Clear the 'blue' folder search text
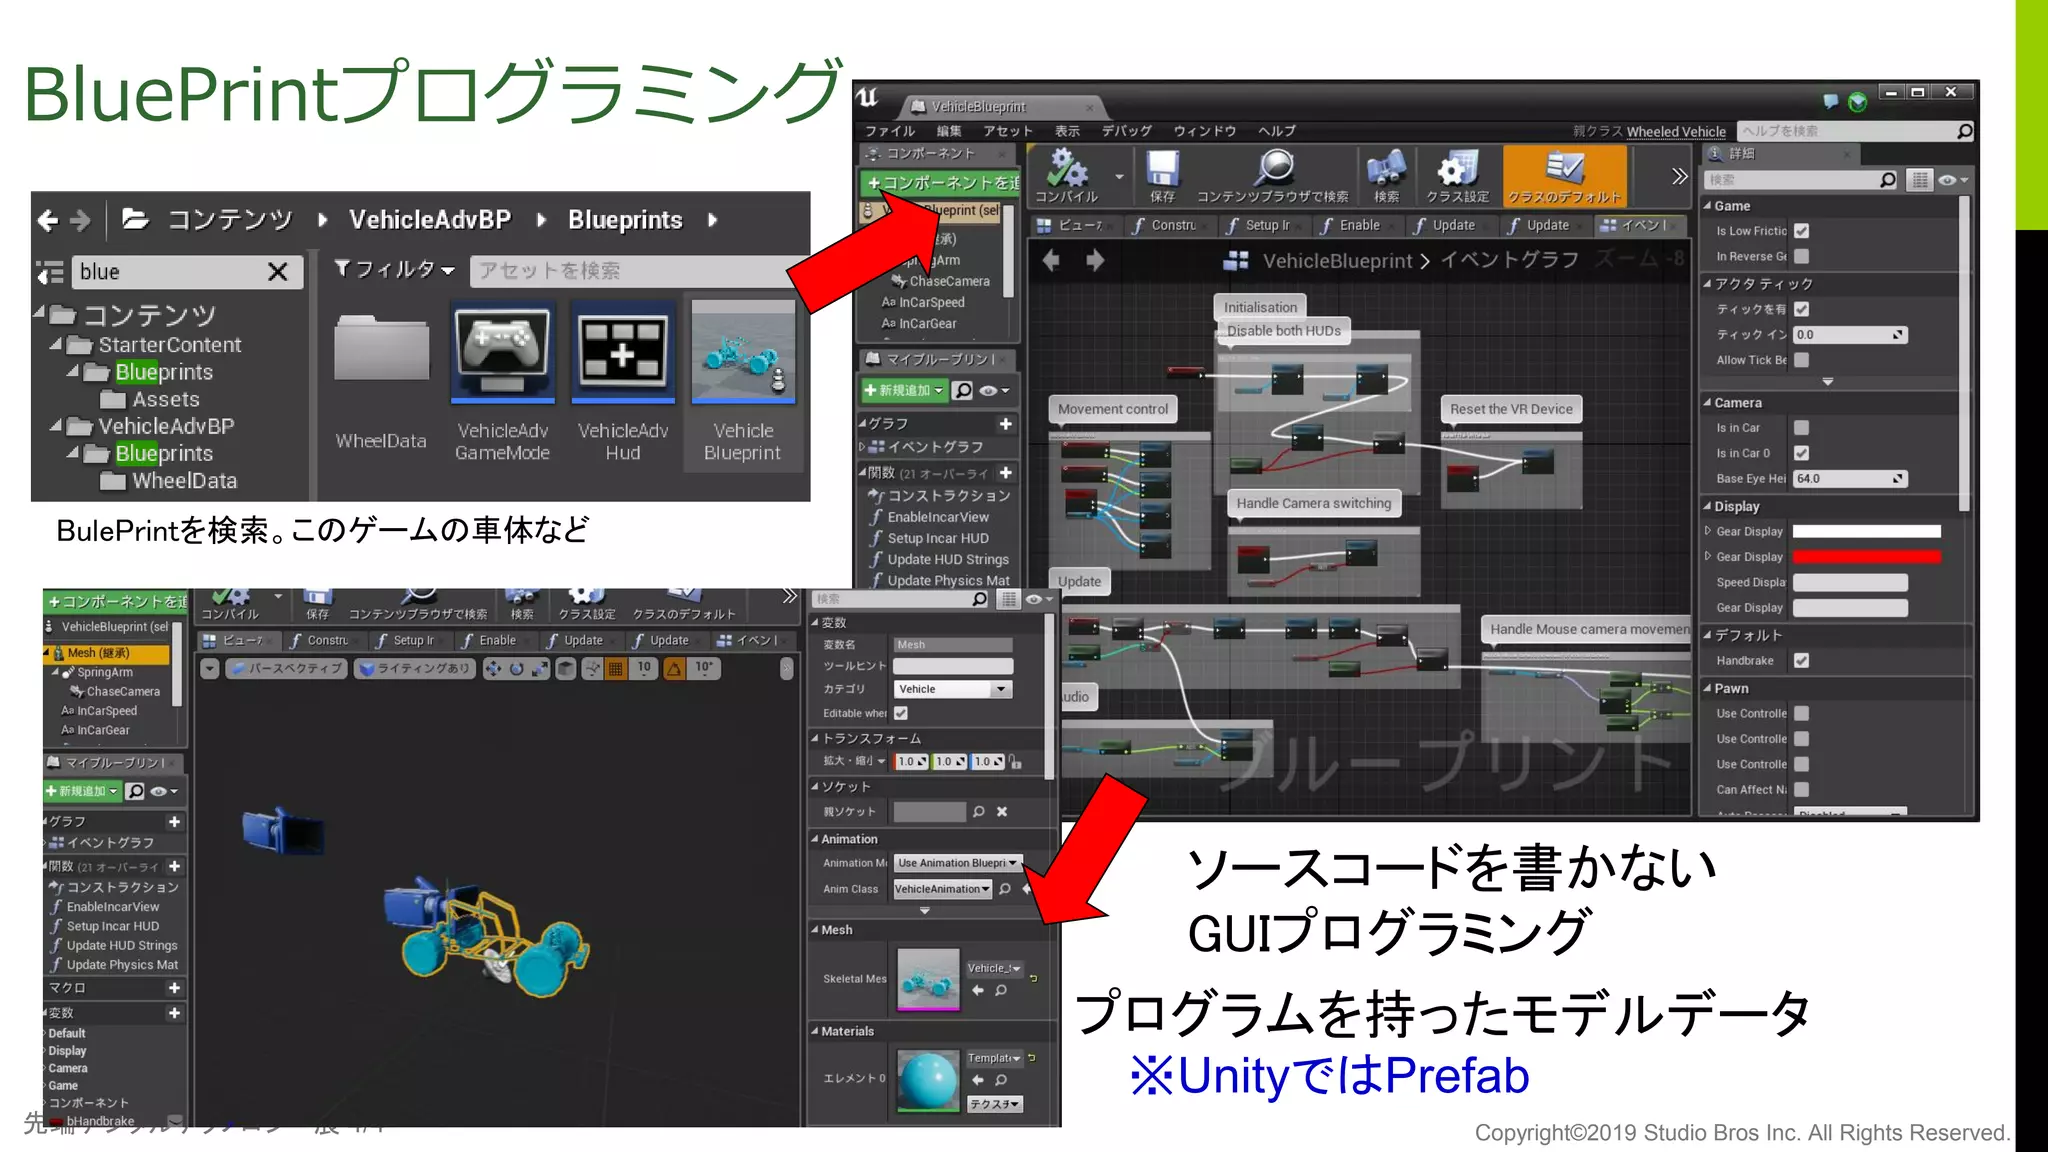This screenshot has height=1152, width=2048. pos(278,272)
